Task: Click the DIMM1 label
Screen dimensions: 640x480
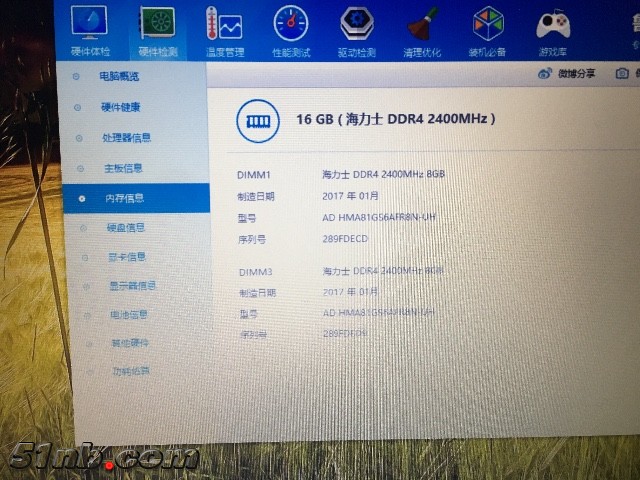Action: pyautogui.click(x=254, y=175)
